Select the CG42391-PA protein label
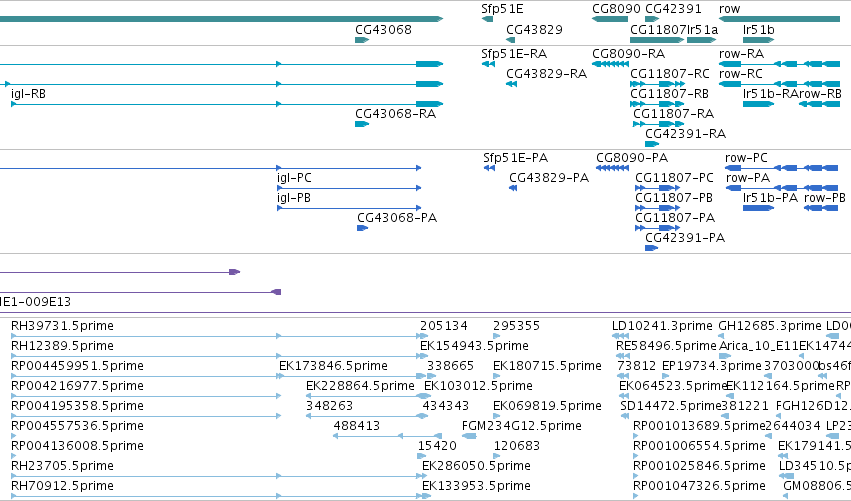The width and height of the screenshot is (851, 501). pyautogui.click(x=685, y=238)
